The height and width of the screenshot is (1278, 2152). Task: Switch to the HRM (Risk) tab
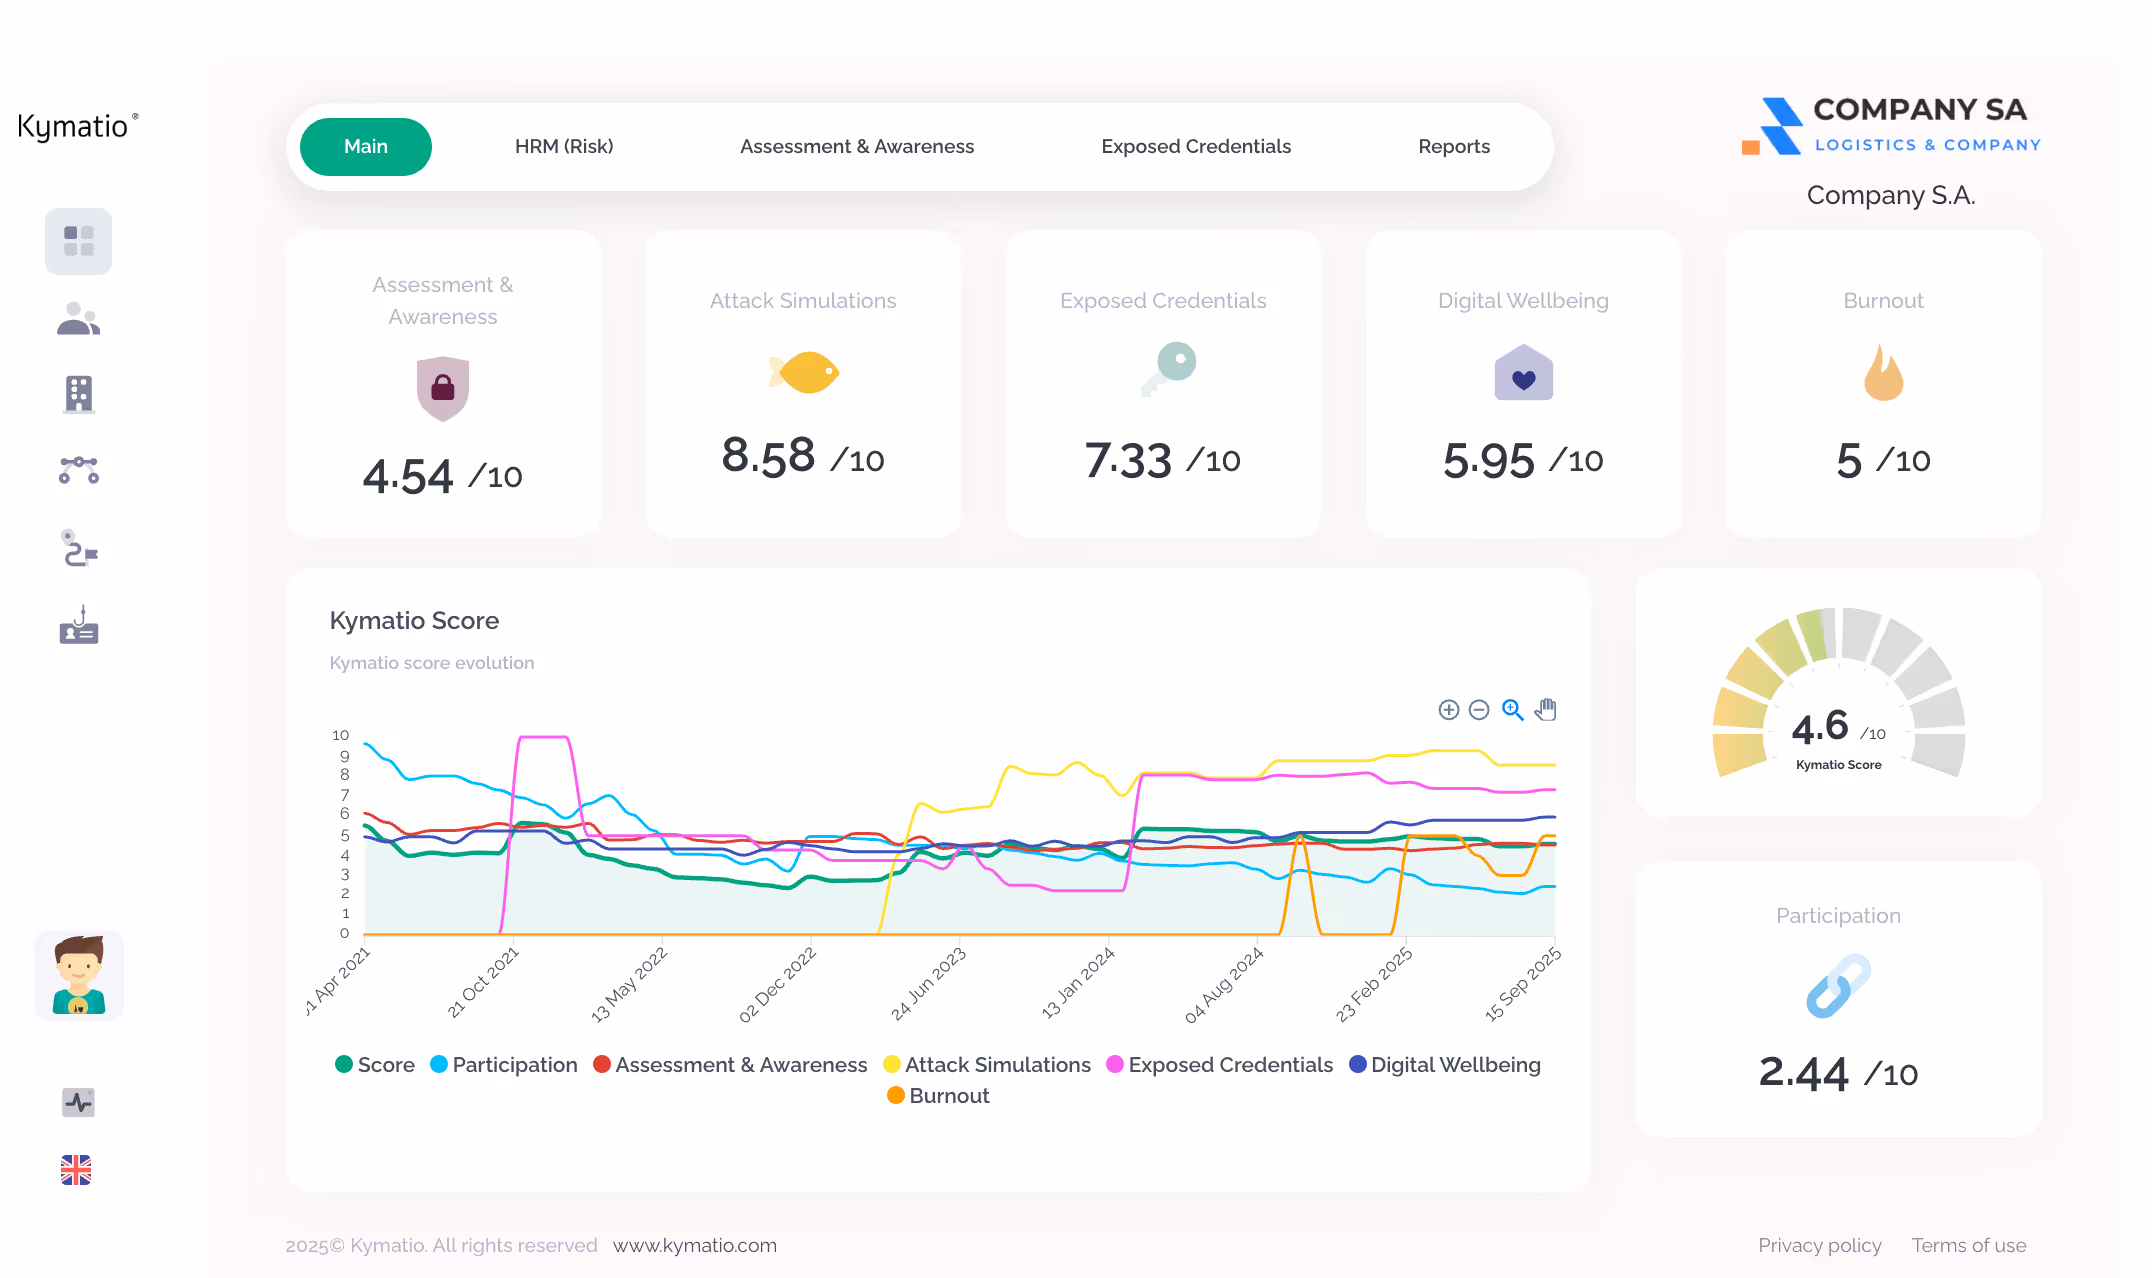pos(563,146)
